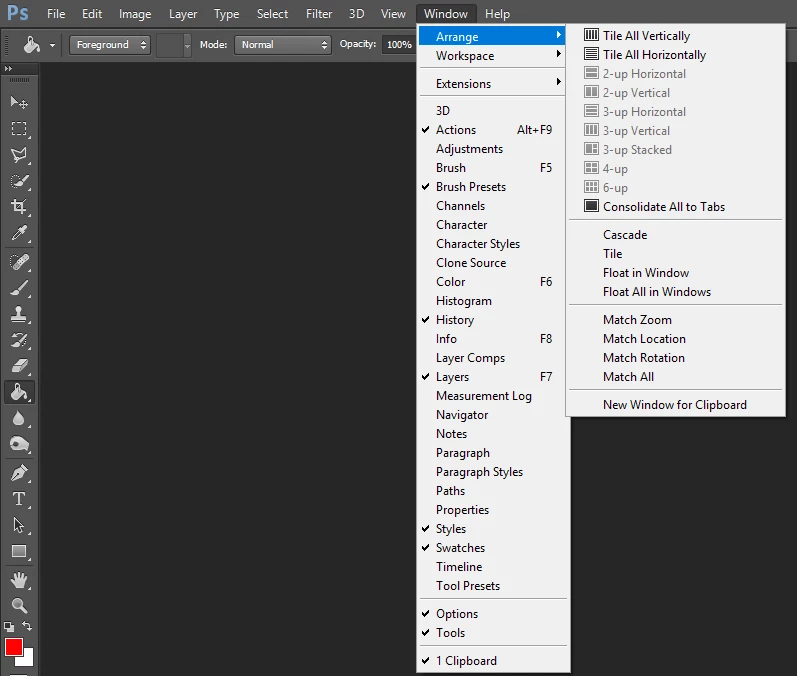The height and width of the screenshot is (676, 797).
Task: Choose Float in Window
Action: coord(675,273)
